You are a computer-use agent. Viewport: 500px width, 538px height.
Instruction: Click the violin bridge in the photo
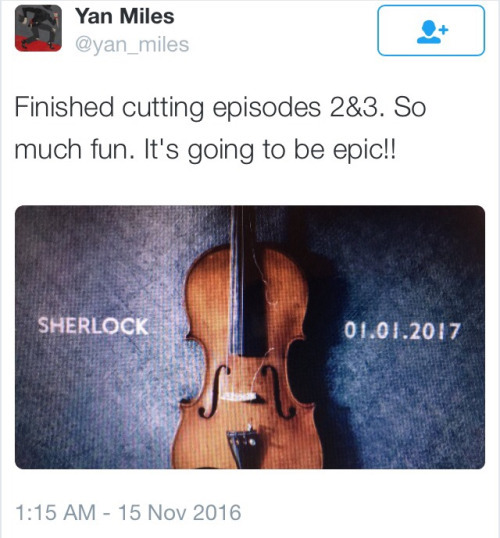(x=240, y=396)
